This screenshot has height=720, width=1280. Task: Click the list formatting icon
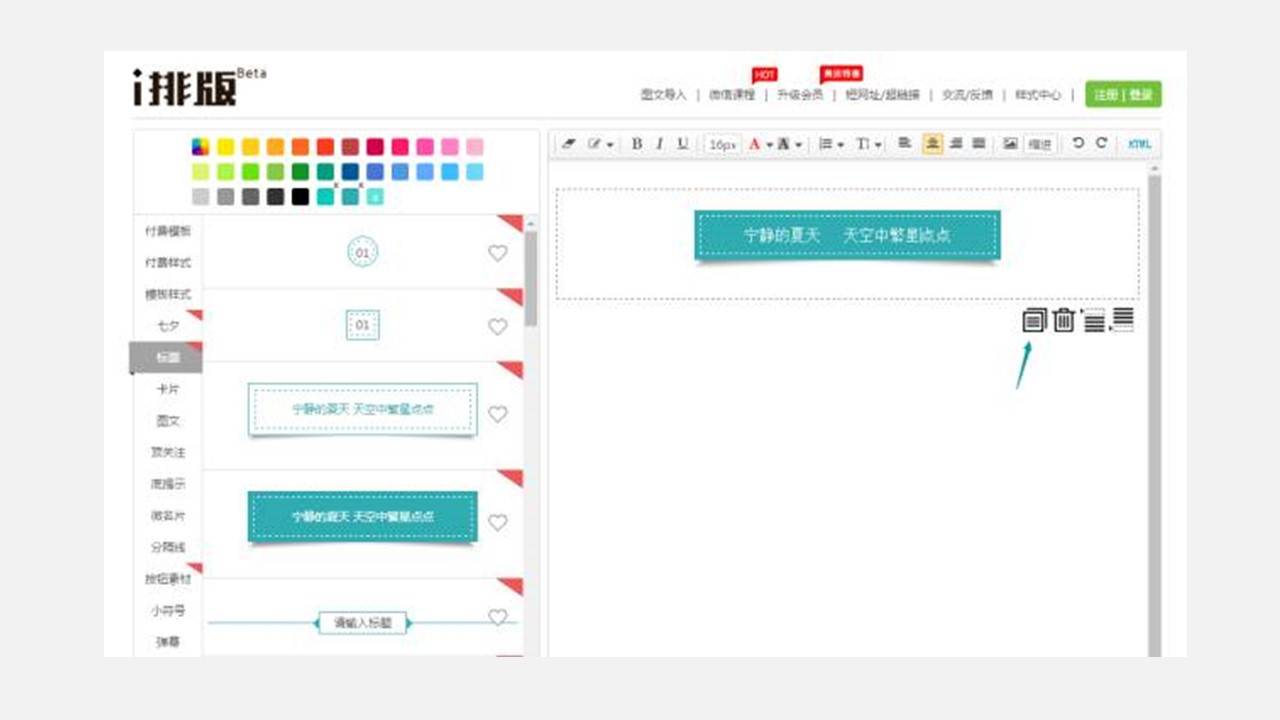(826, 144)
